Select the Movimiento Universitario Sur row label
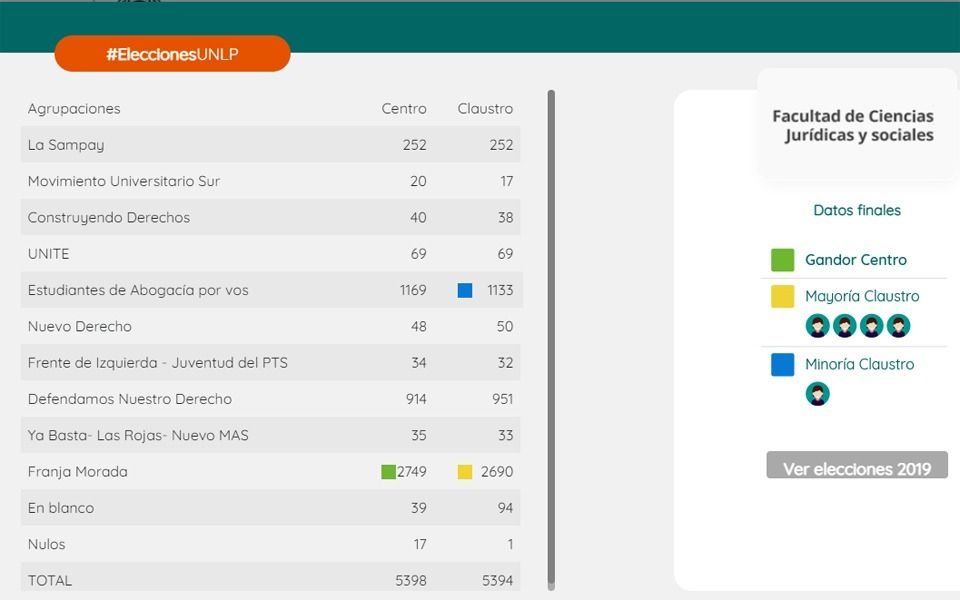Screen dimensions: 960x600 coord(124,181)
